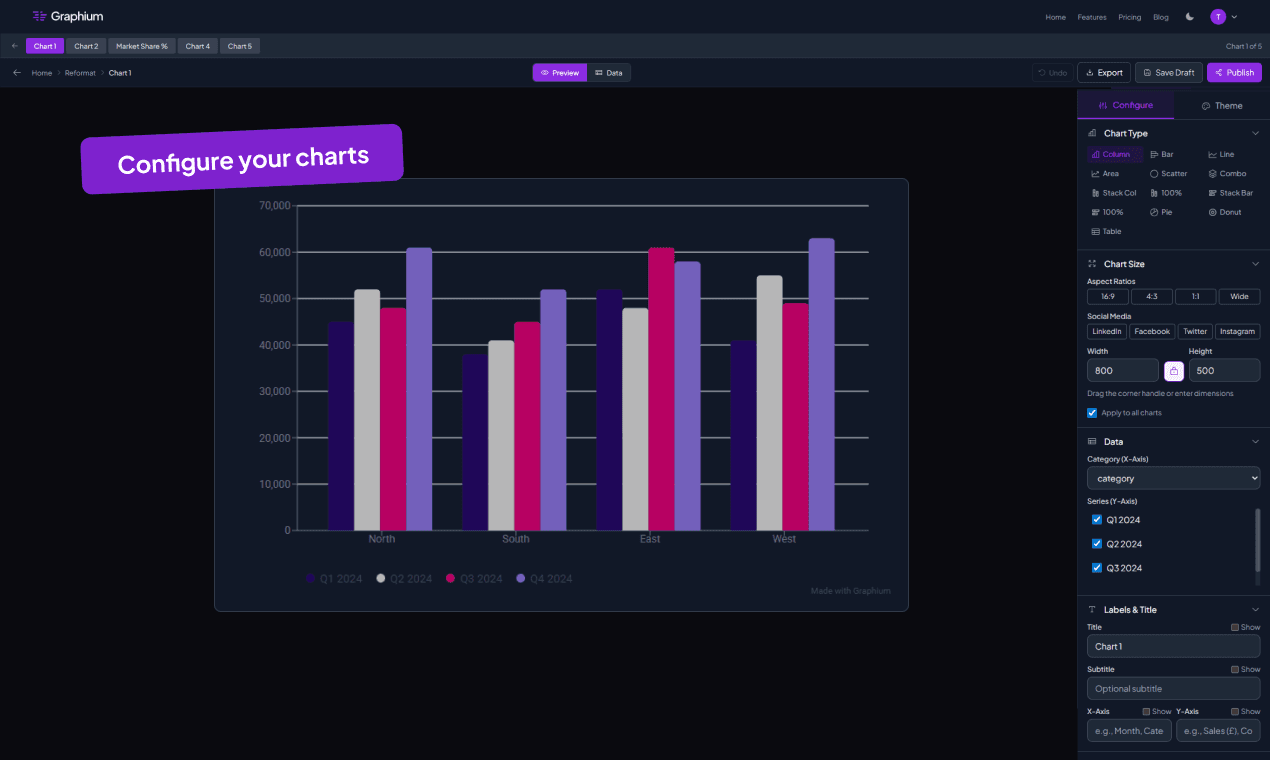
Task: Uncheck the Q2 2024 series
Action: tap(1096, 543)
